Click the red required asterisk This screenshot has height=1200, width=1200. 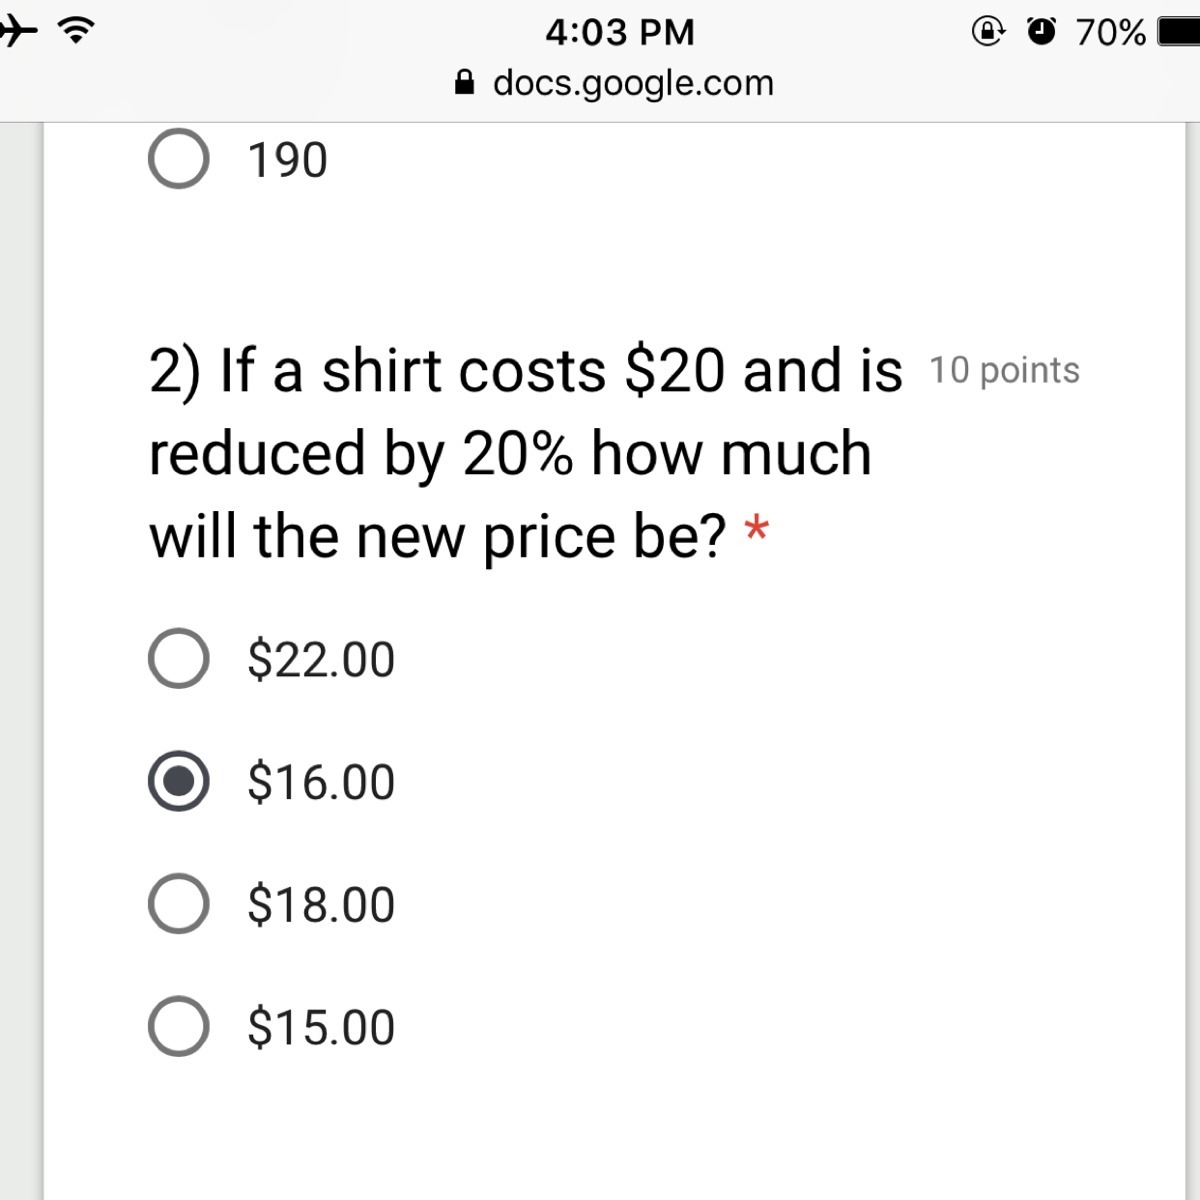click(757, 528)
